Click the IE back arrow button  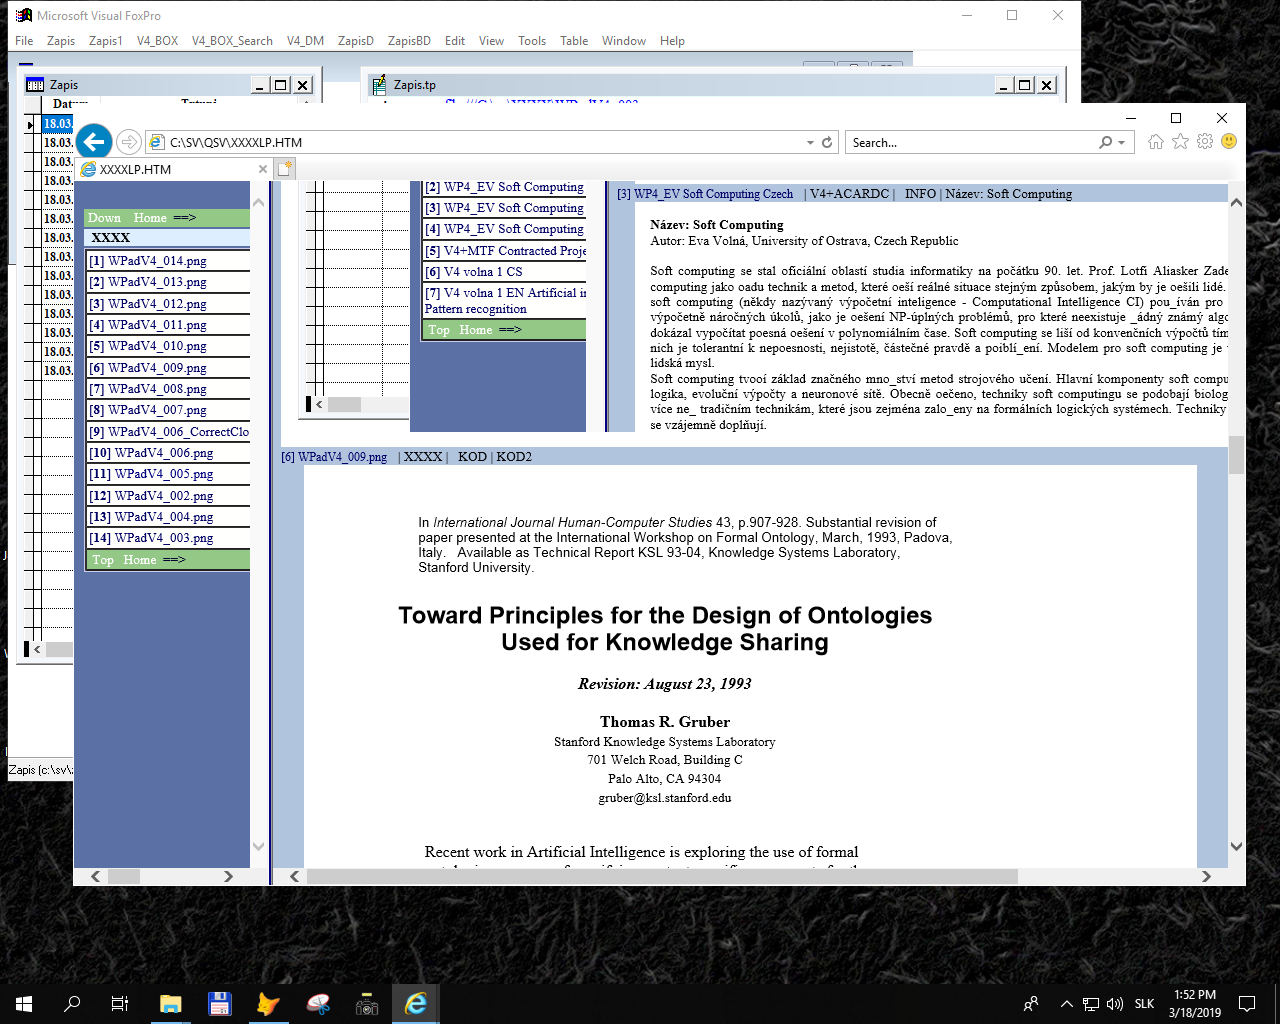point(94,142)
